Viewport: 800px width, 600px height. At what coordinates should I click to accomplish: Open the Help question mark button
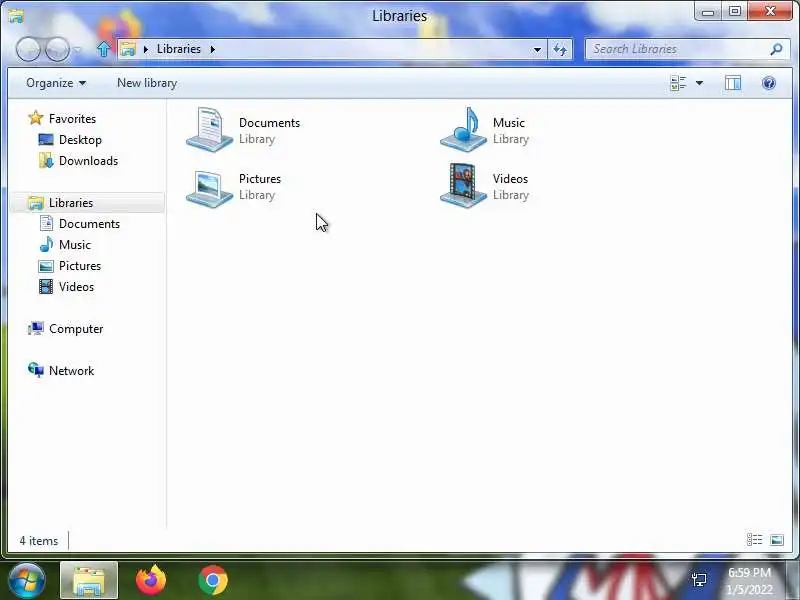pyautogui.click(x=769, y=83)
